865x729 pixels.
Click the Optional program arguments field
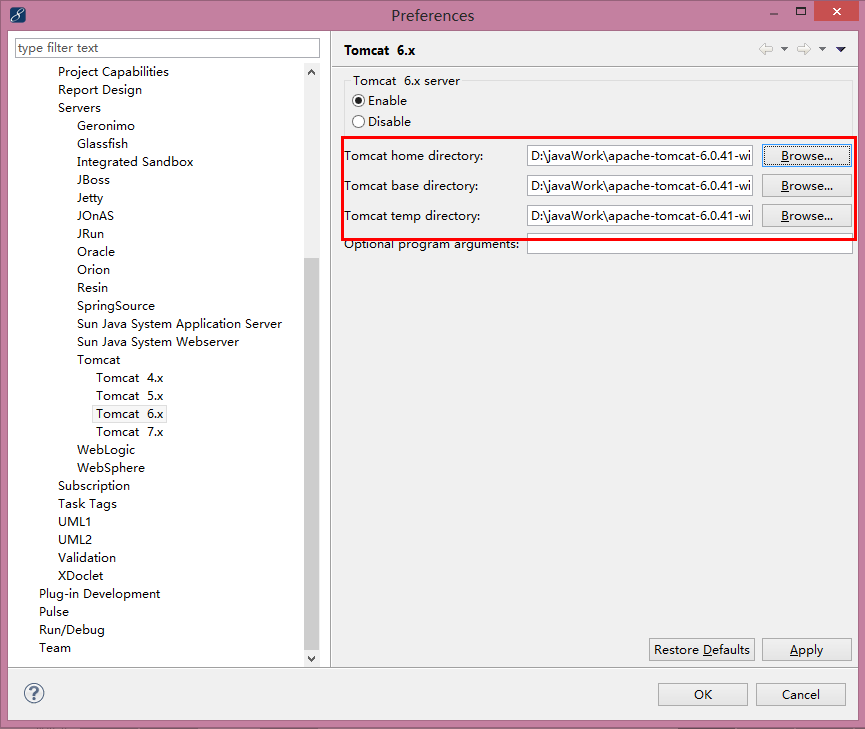pos(690,244)
